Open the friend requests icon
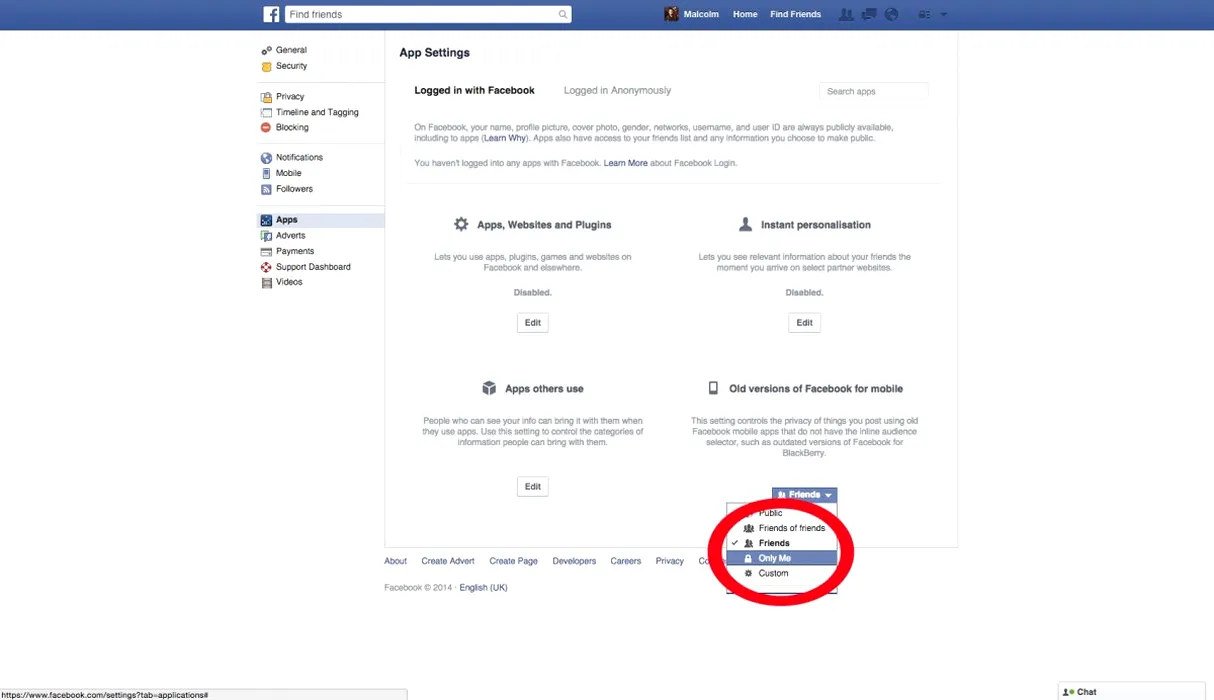The height and width of the screenshot is (700, 1214). (x=847, y=15)
